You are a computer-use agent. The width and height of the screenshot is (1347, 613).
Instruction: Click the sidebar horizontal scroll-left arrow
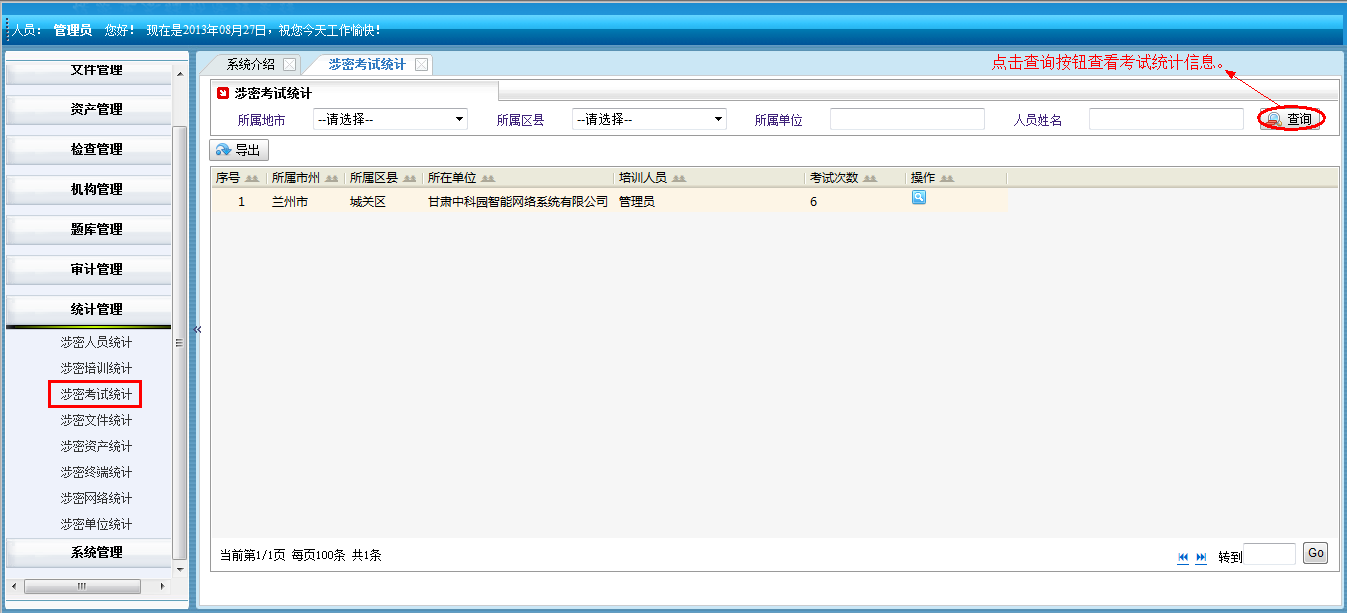(13, 585)
